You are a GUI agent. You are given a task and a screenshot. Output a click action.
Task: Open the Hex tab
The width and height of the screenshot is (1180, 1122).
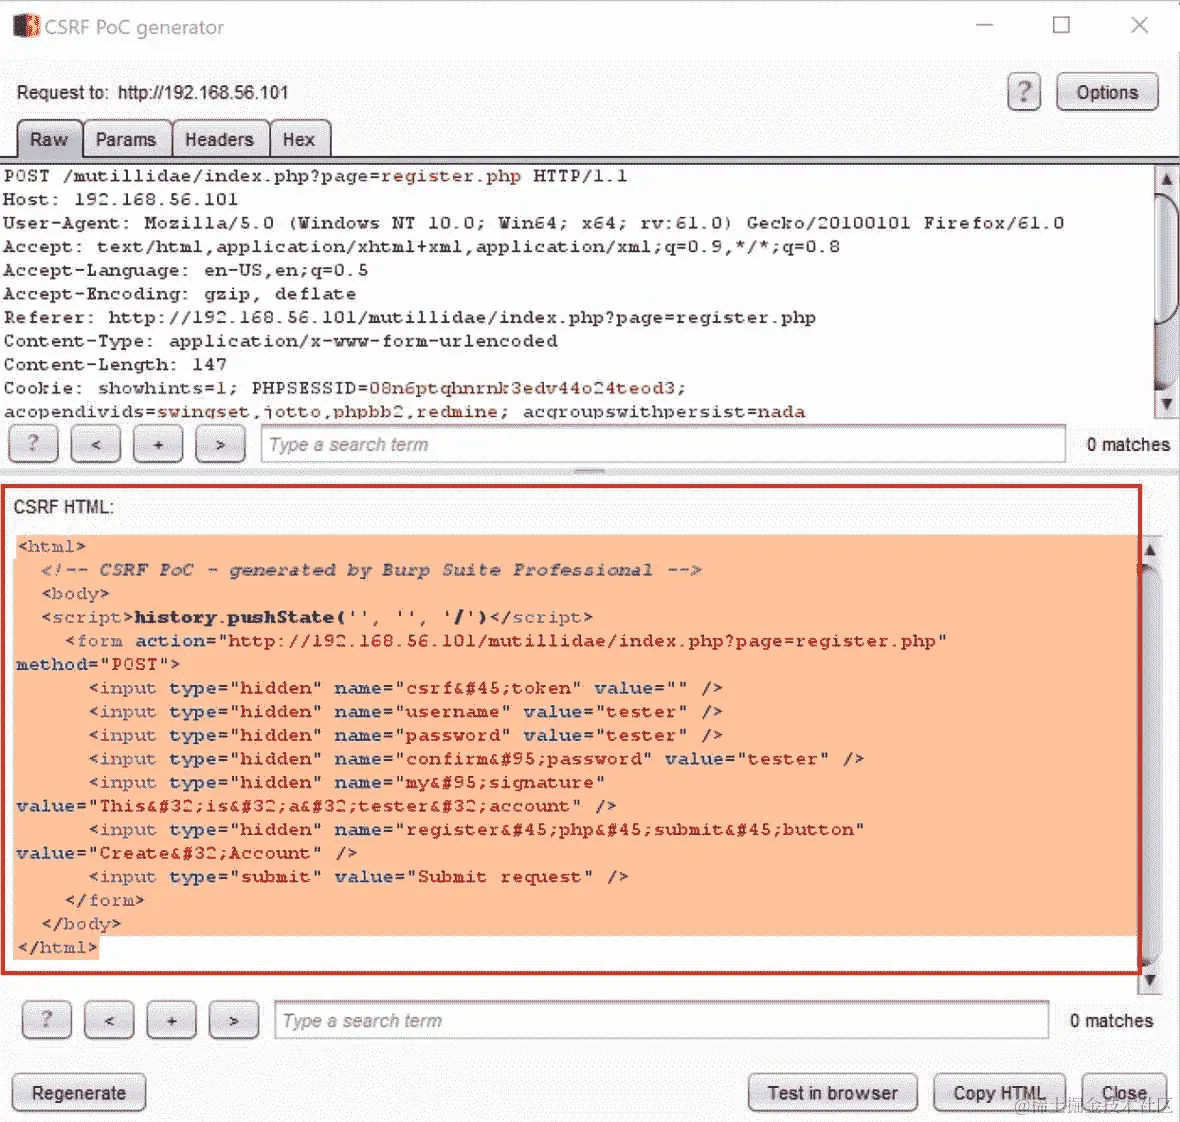(299, 139)
